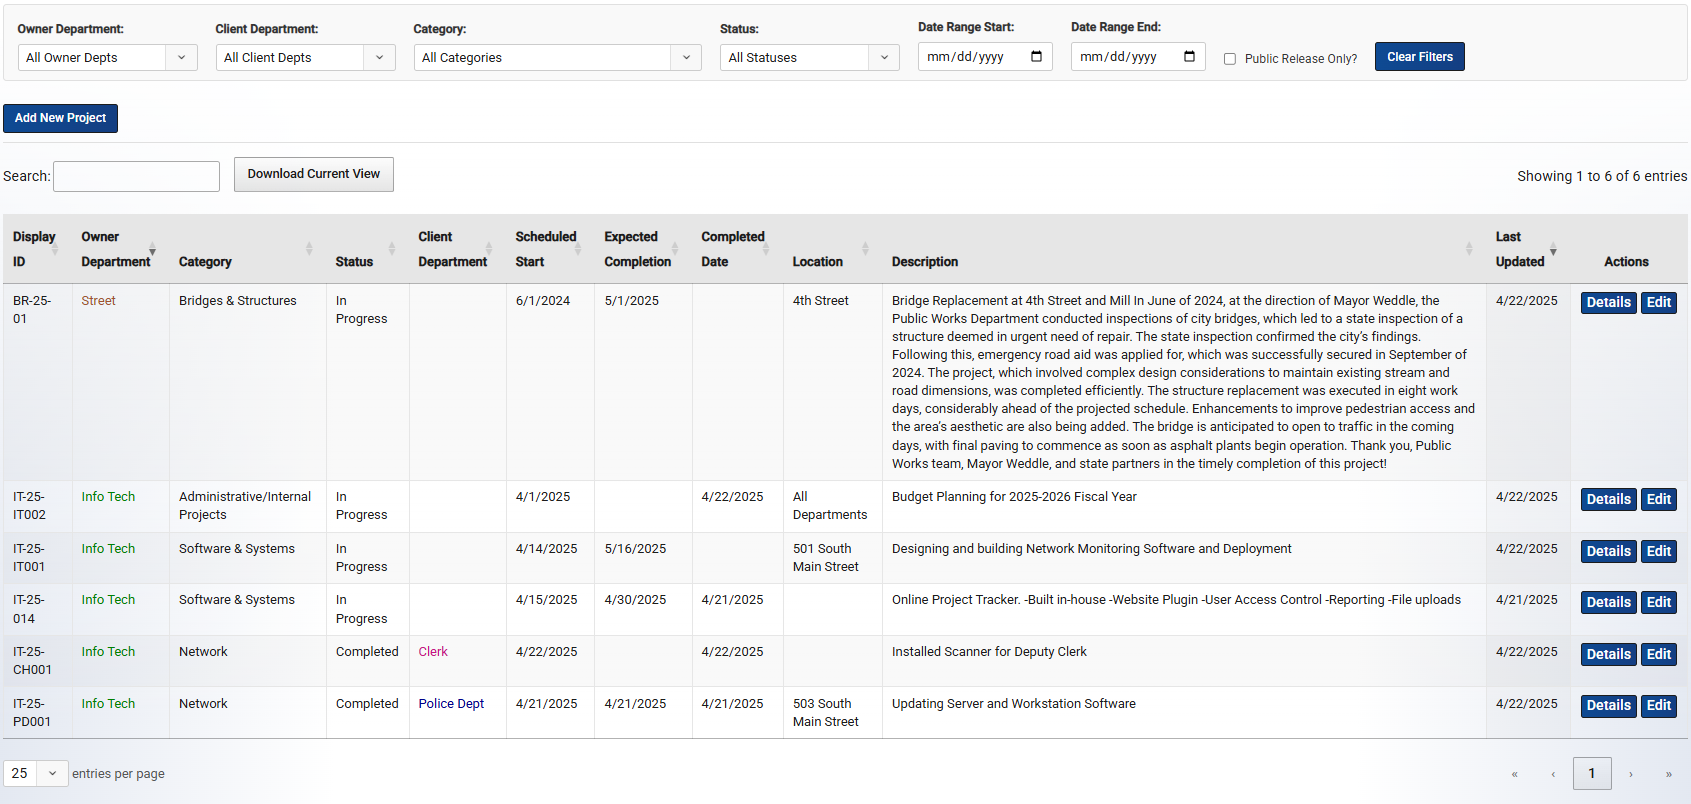The image size is (1691, 804).
Task: Go to next page arrow
Action: tap(1630, 774)
